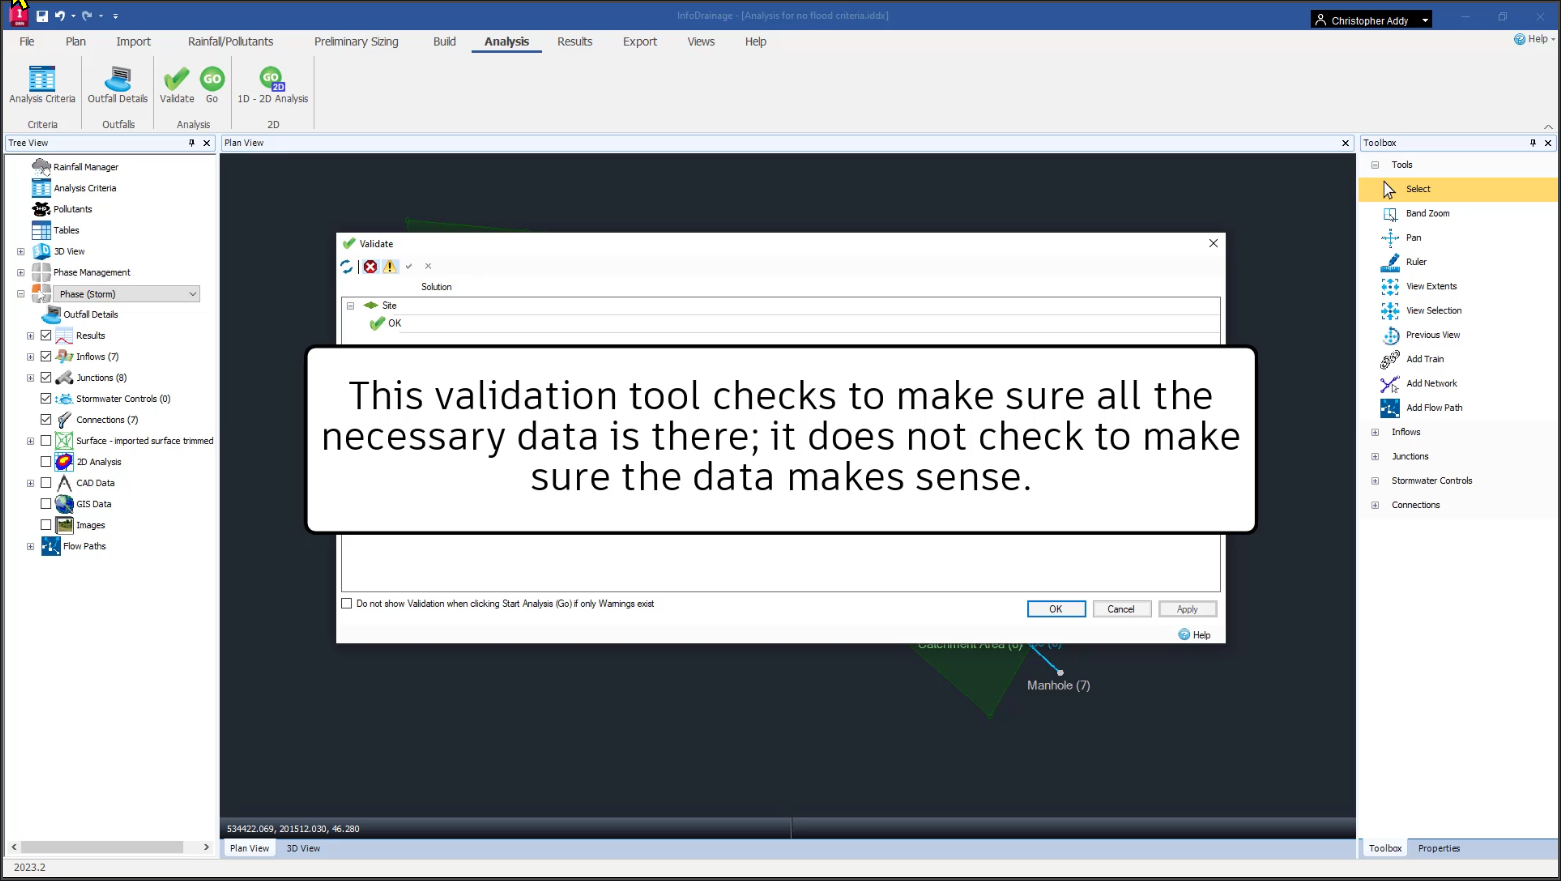
Task: Toggle the Results checkbox in tree
Action: 46,336
